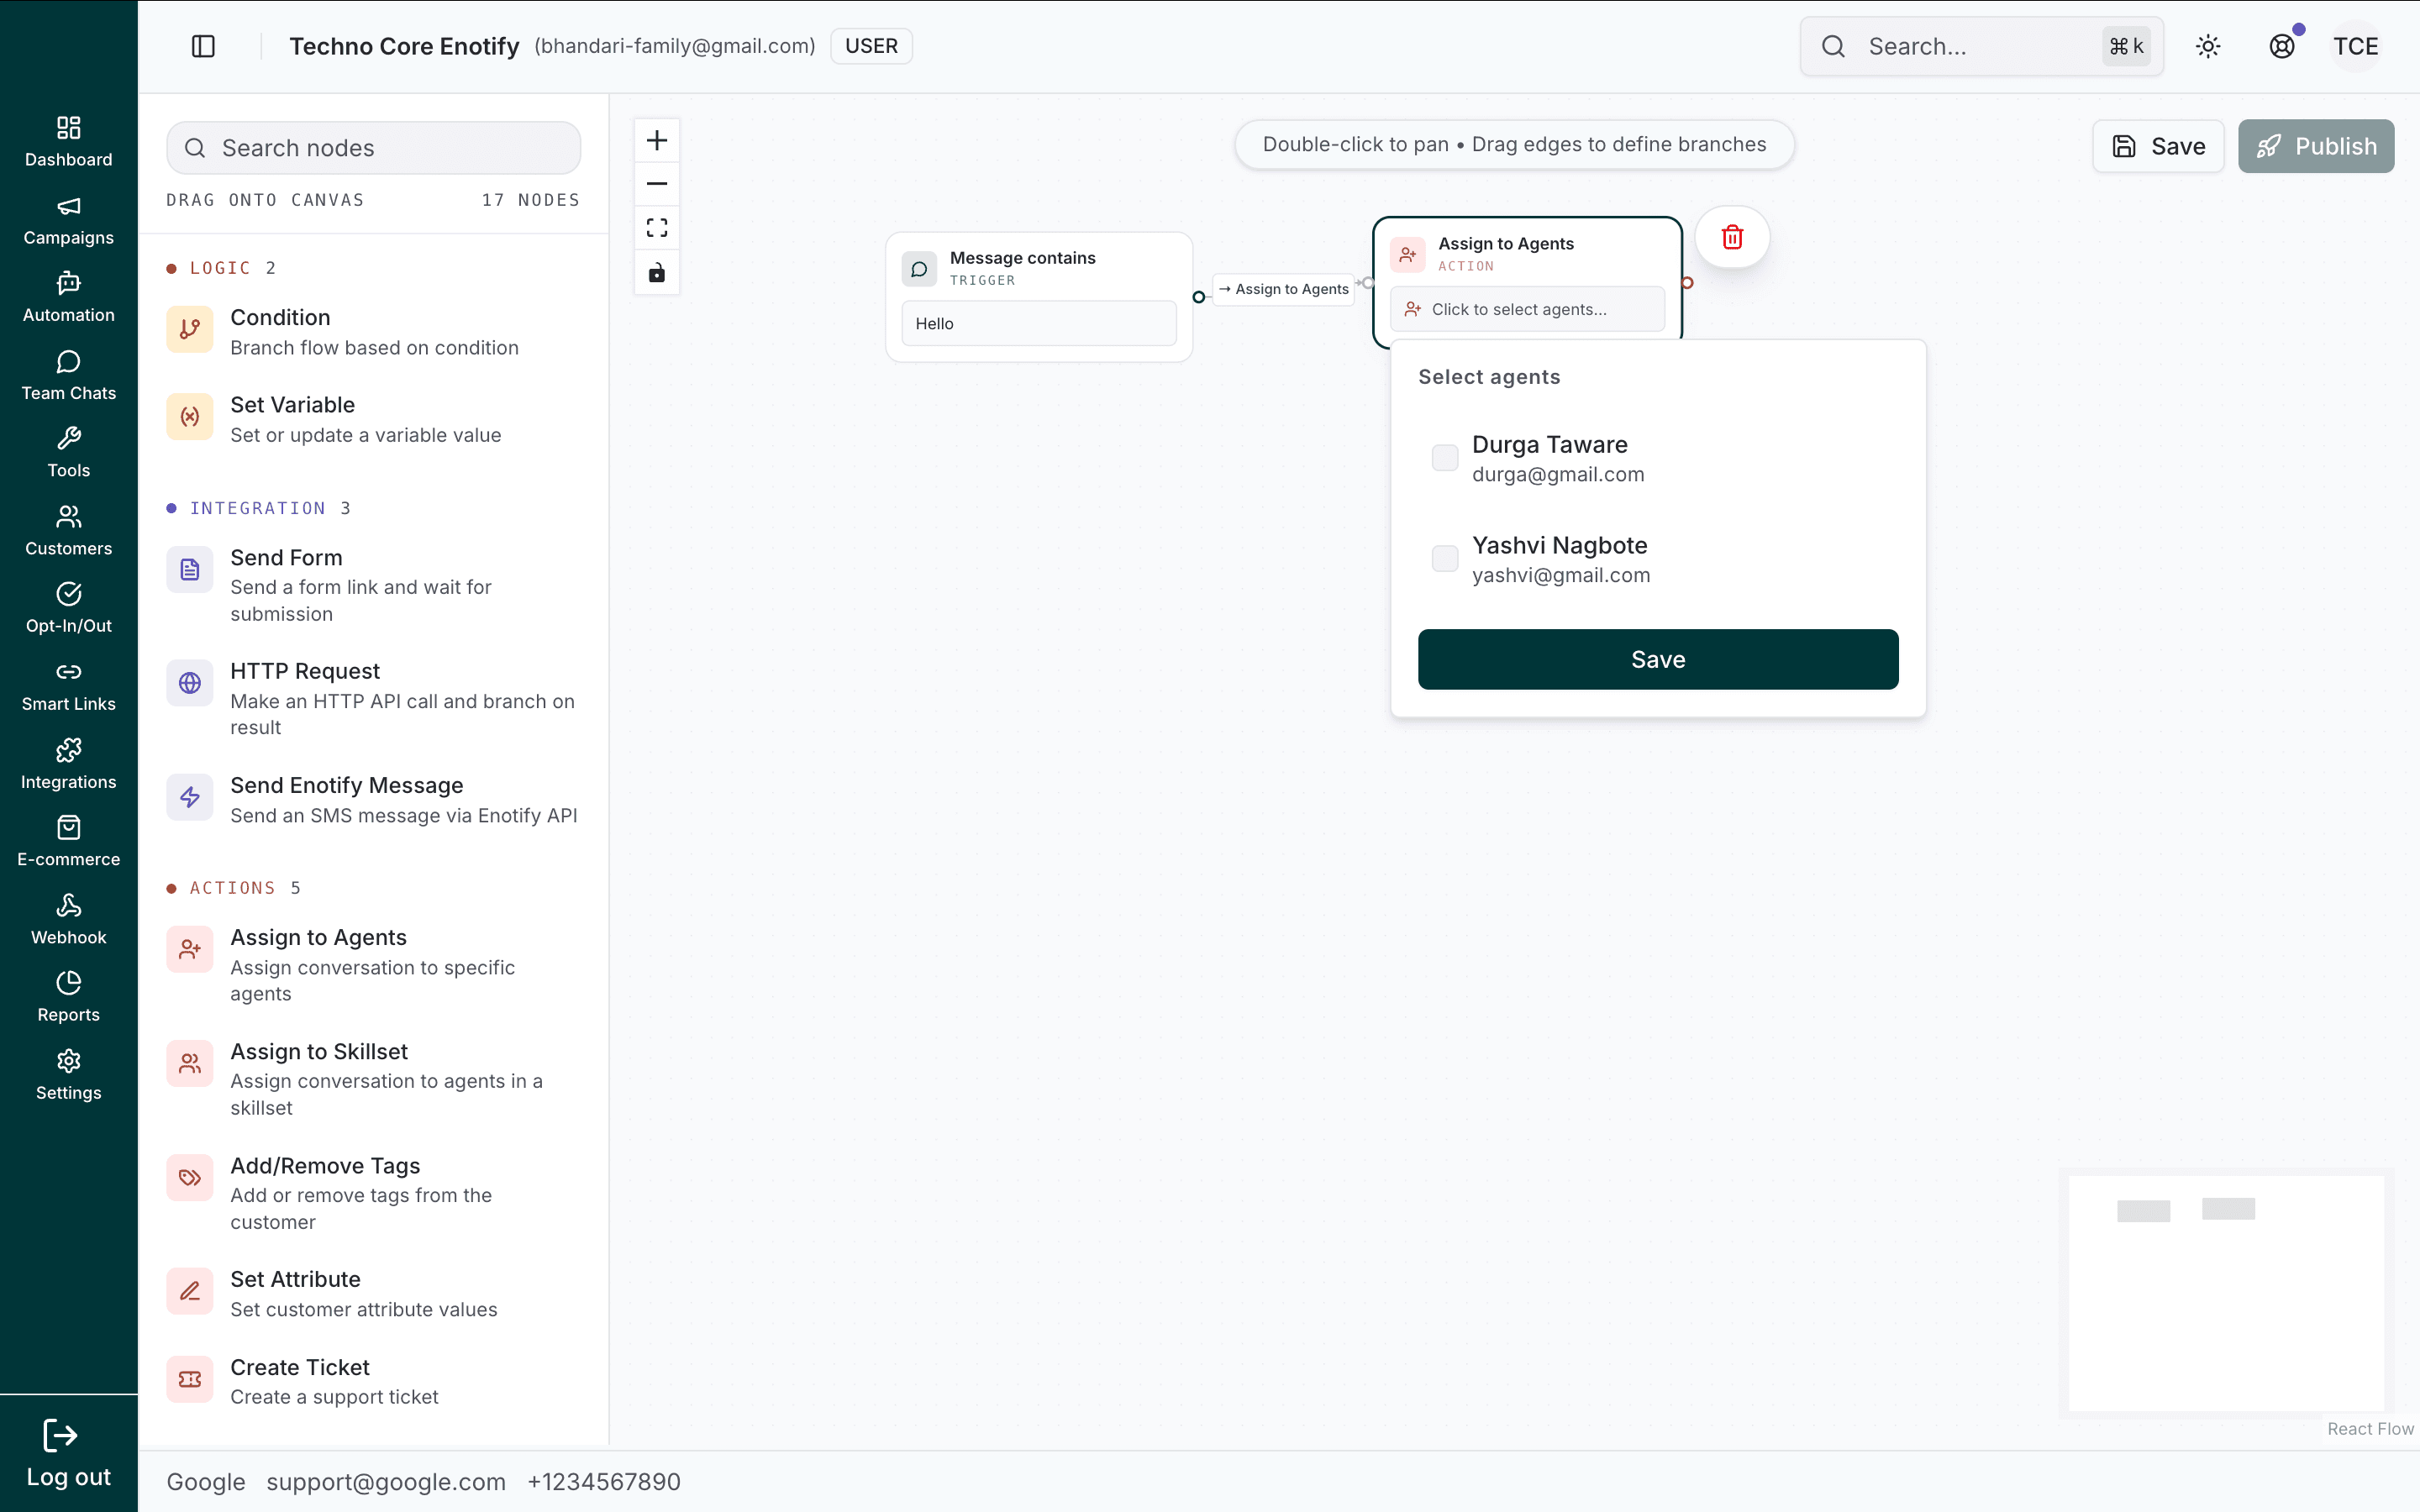
Task: Click the trigger node output handle
Action: point(1199,297)
